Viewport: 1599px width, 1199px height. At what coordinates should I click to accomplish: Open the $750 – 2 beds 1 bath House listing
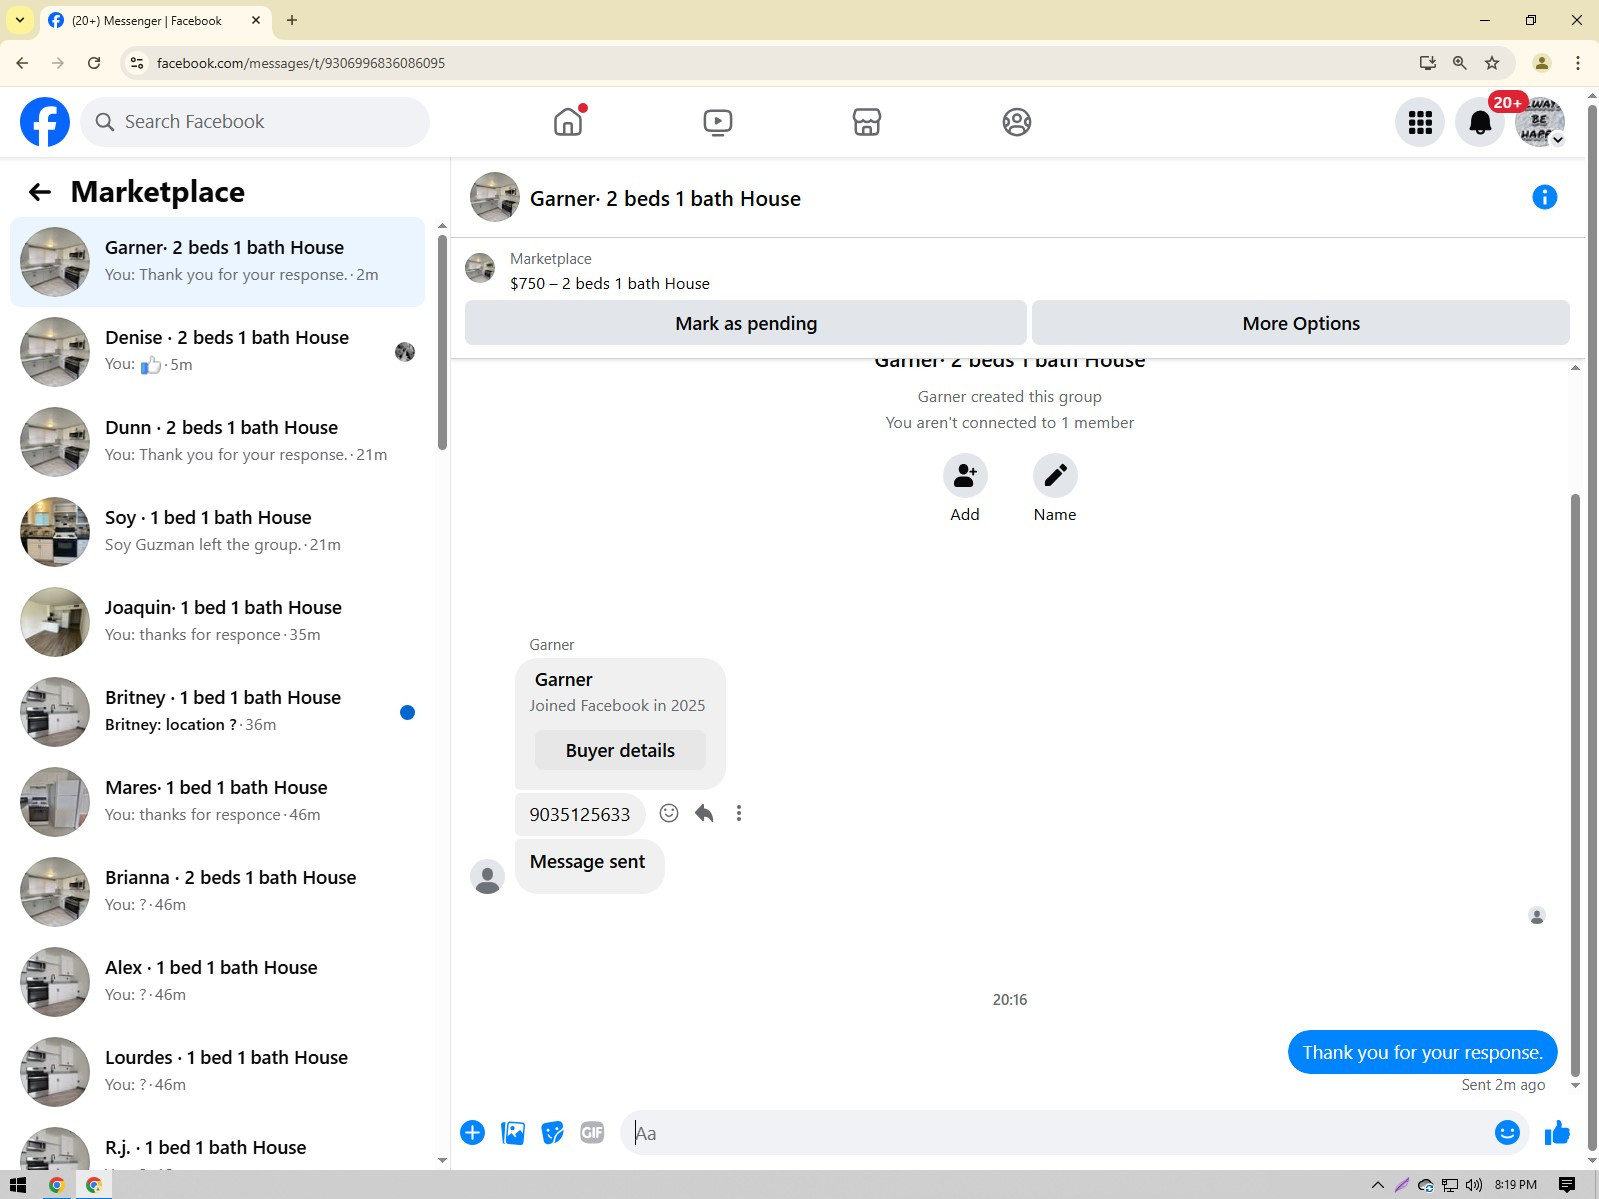tap(610, 284)
